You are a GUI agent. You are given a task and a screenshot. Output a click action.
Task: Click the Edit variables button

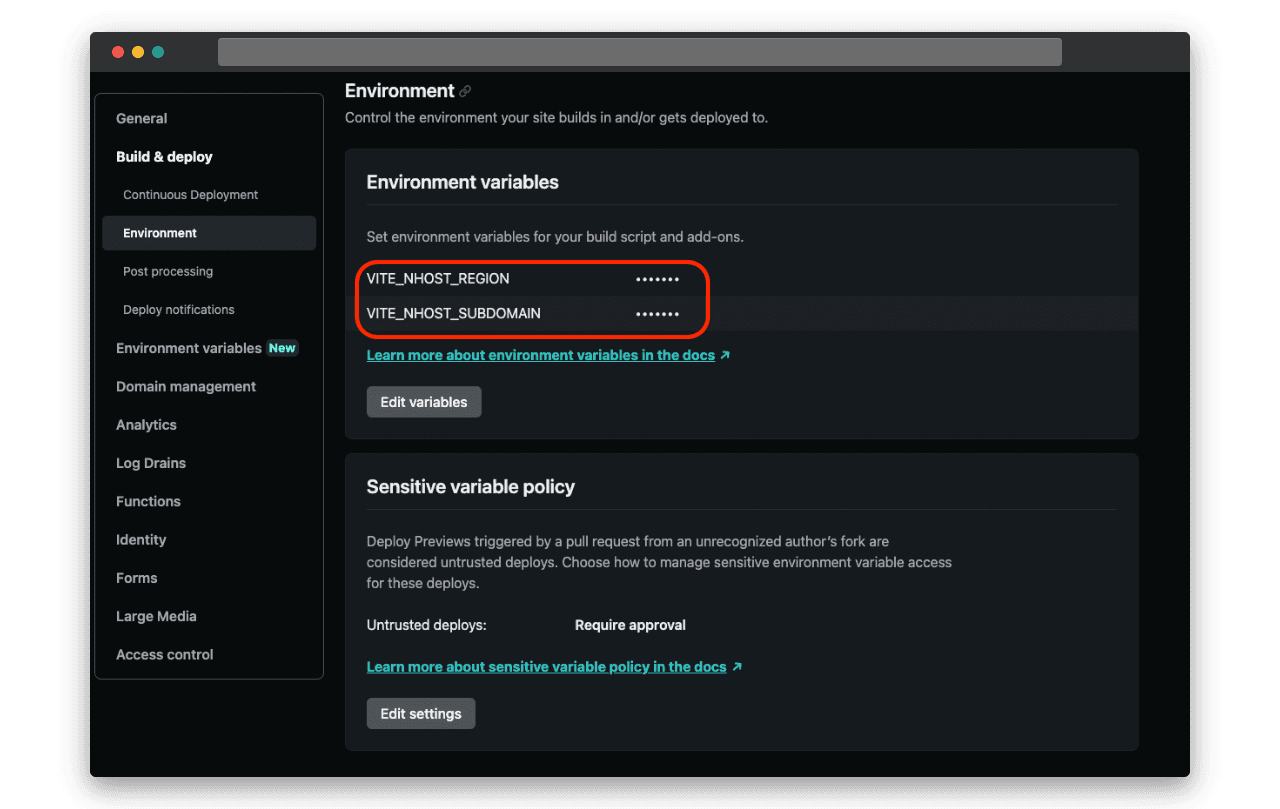click(x=424, y=402)
